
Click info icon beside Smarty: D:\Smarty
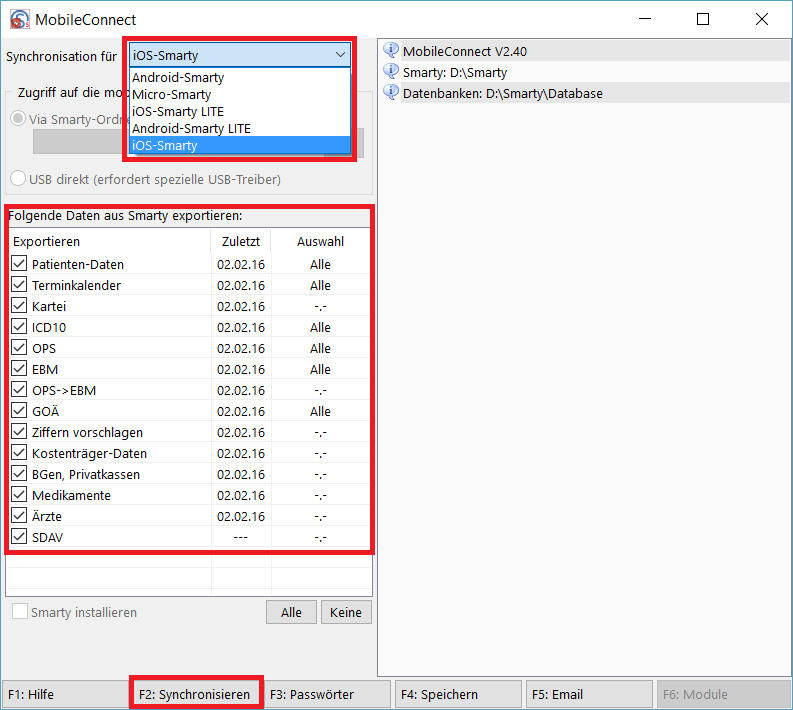point(390,72)
